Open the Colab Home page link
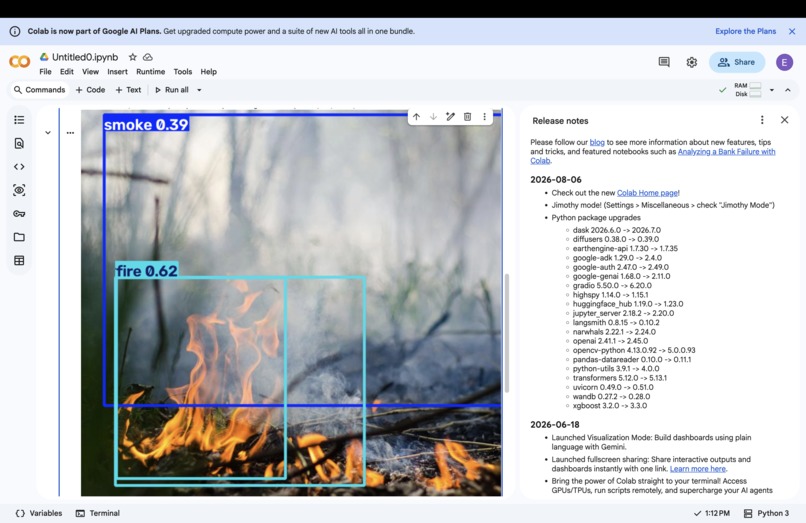The height and width of the screenshot is (523, 806). point(647,193)
